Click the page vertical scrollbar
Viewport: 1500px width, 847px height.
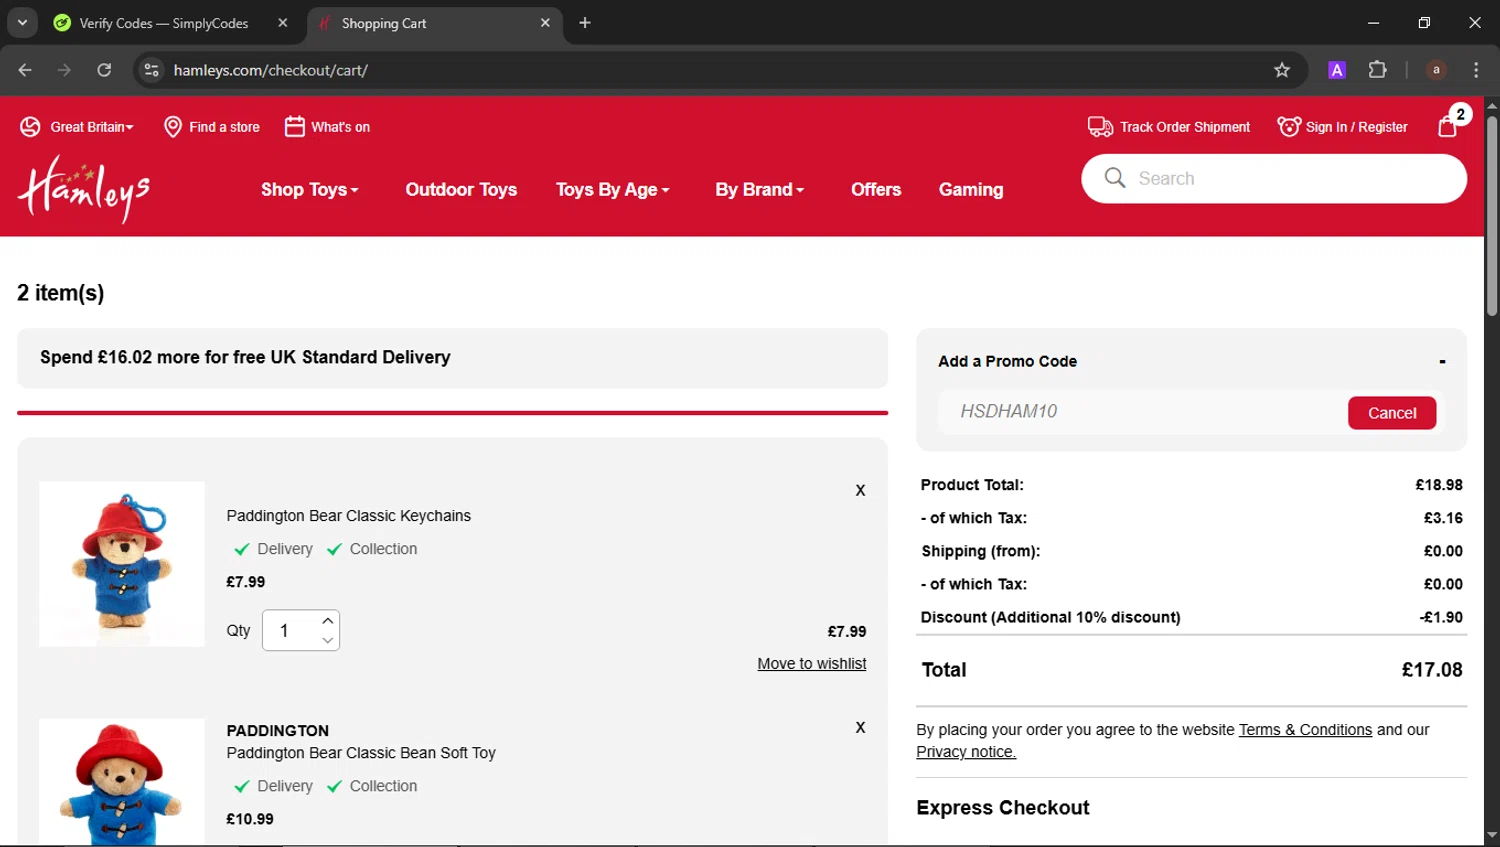pyautogui.click(x=1491, y=215)
